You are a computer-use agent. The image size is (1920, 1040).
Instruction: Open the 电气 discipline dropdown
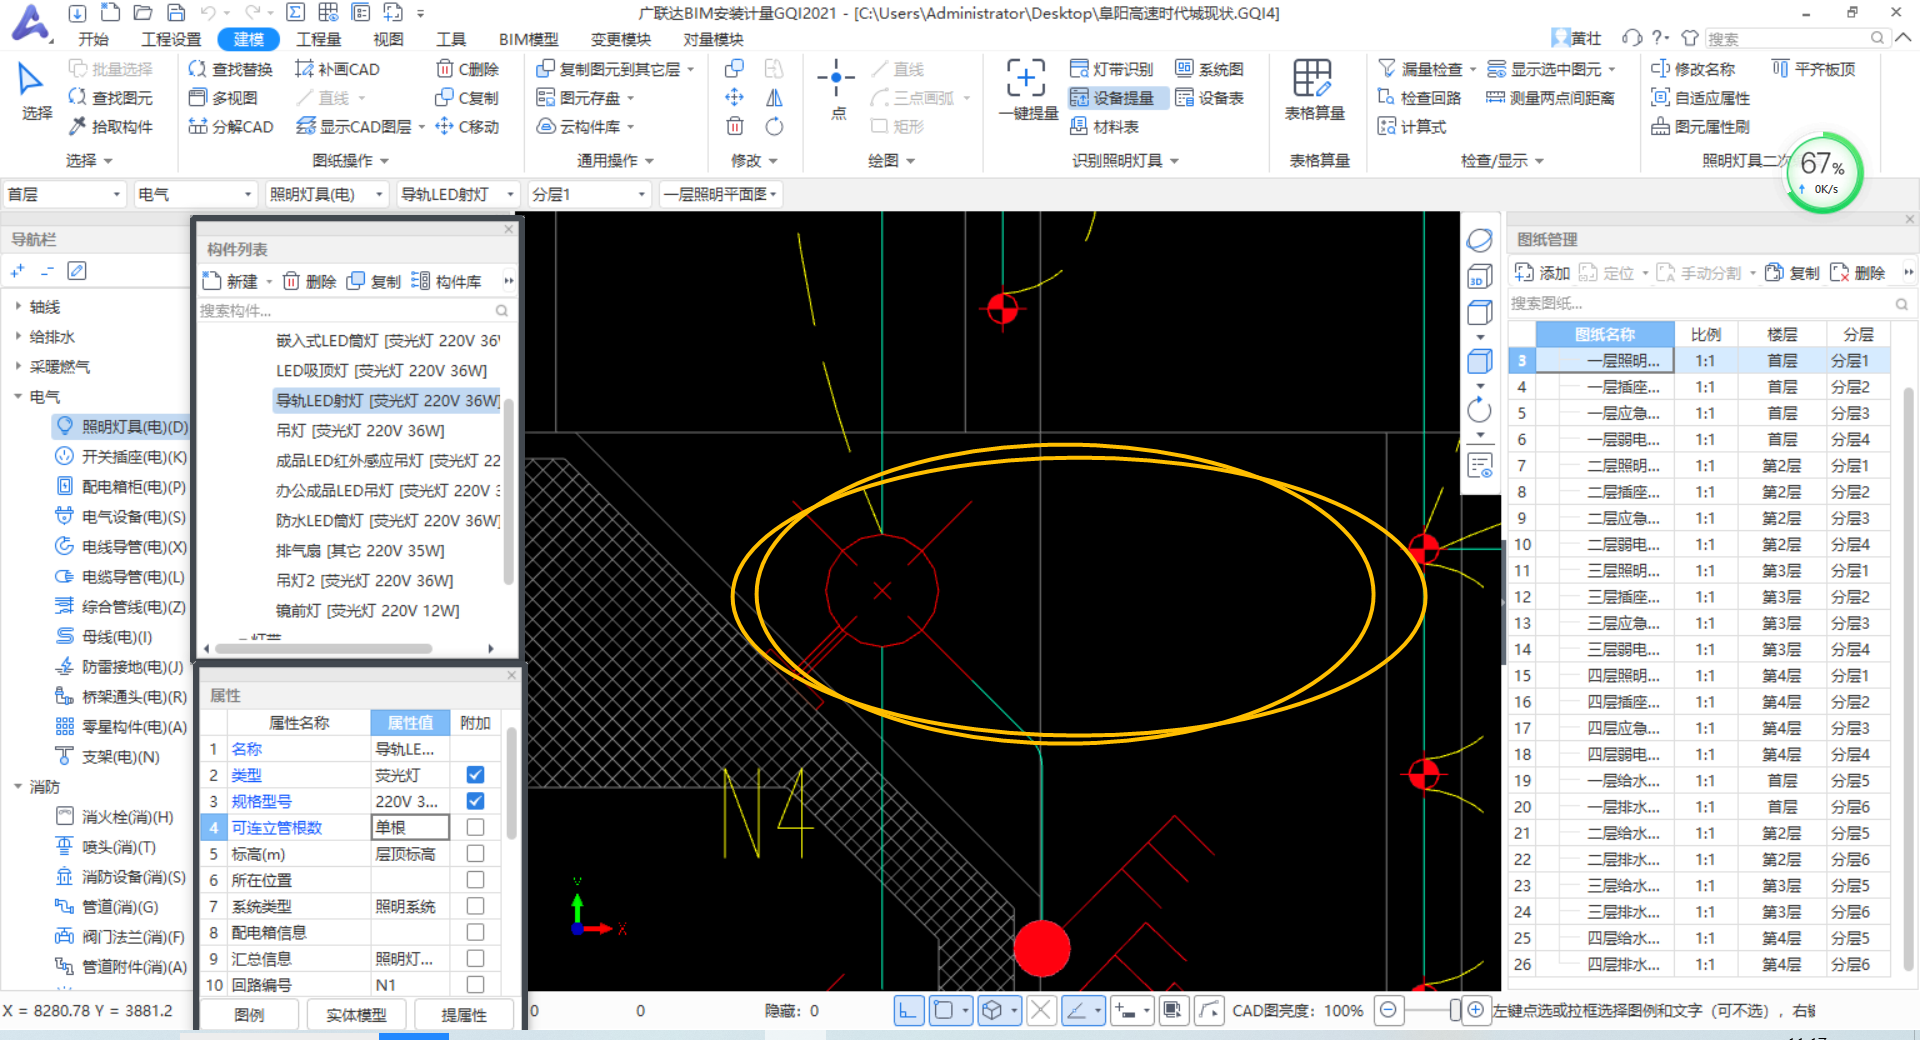tap(195, 194)
